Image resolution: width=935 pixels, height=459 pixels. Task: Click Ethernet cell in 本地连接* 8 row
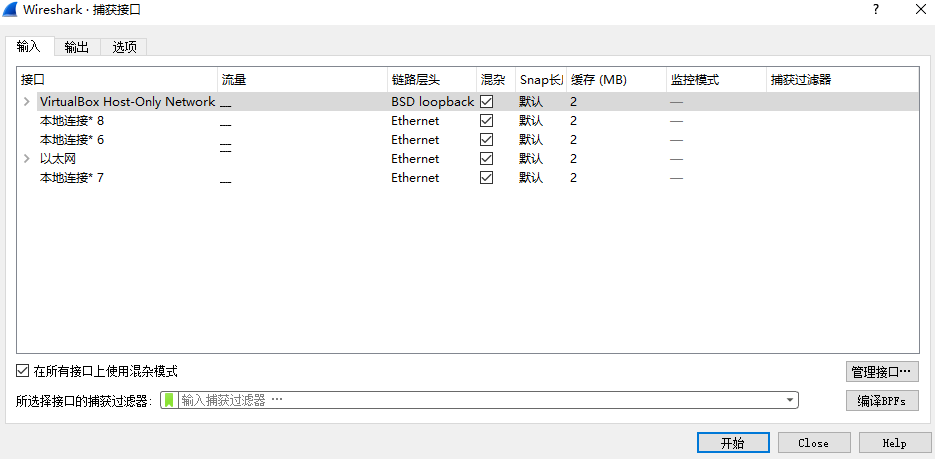click(x=415, y=121)
